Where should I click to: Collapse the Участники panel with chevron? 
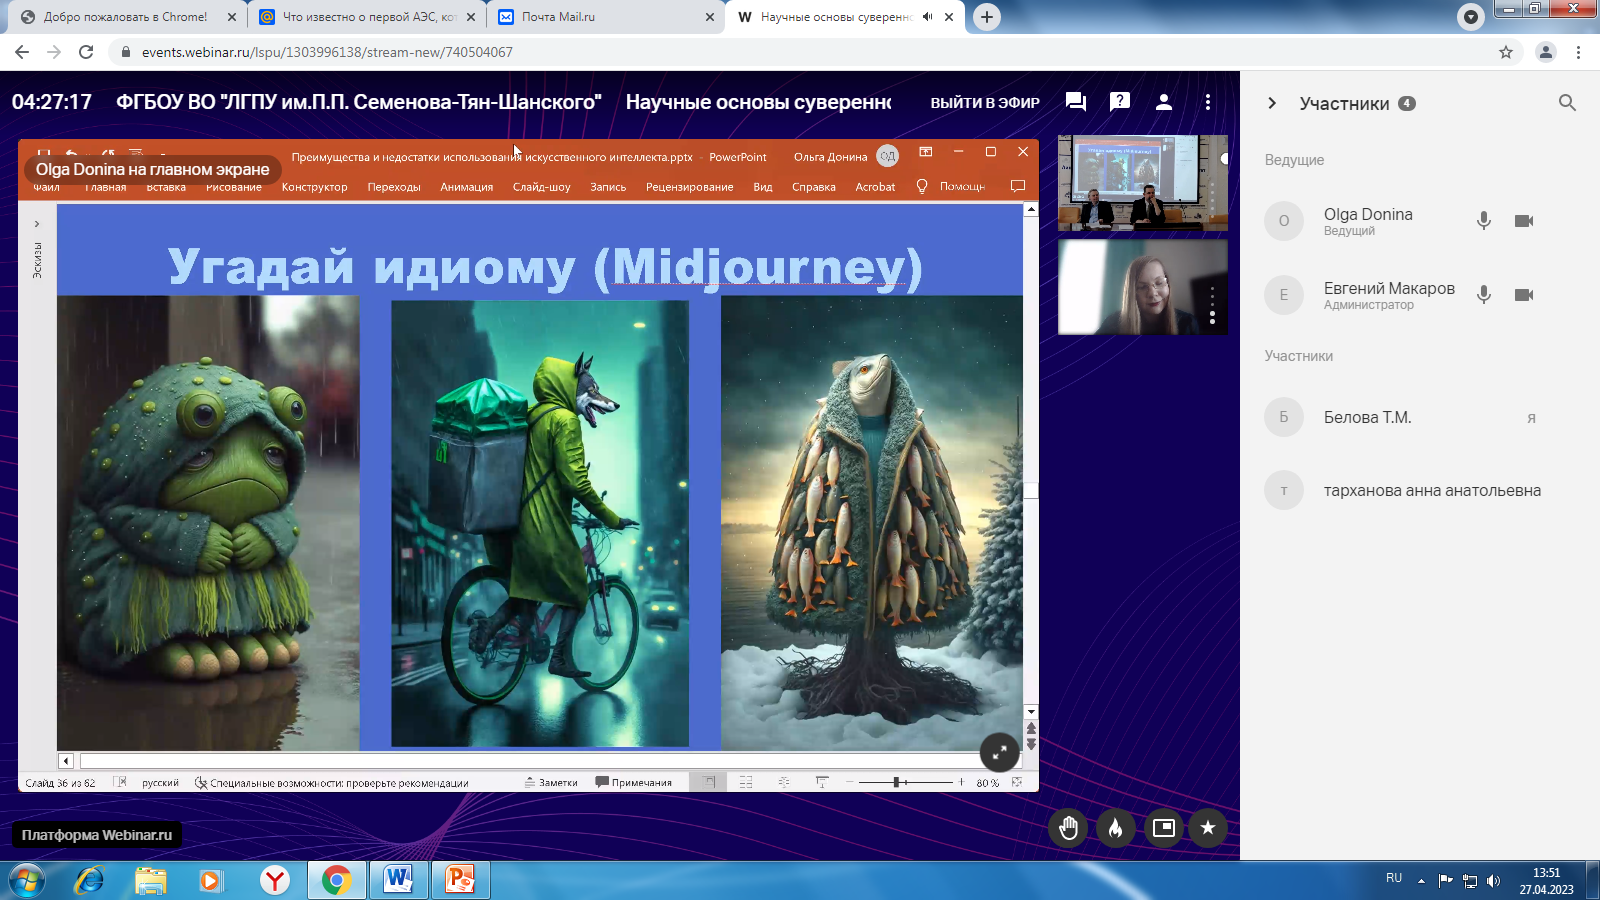(x=1272, y=103)
